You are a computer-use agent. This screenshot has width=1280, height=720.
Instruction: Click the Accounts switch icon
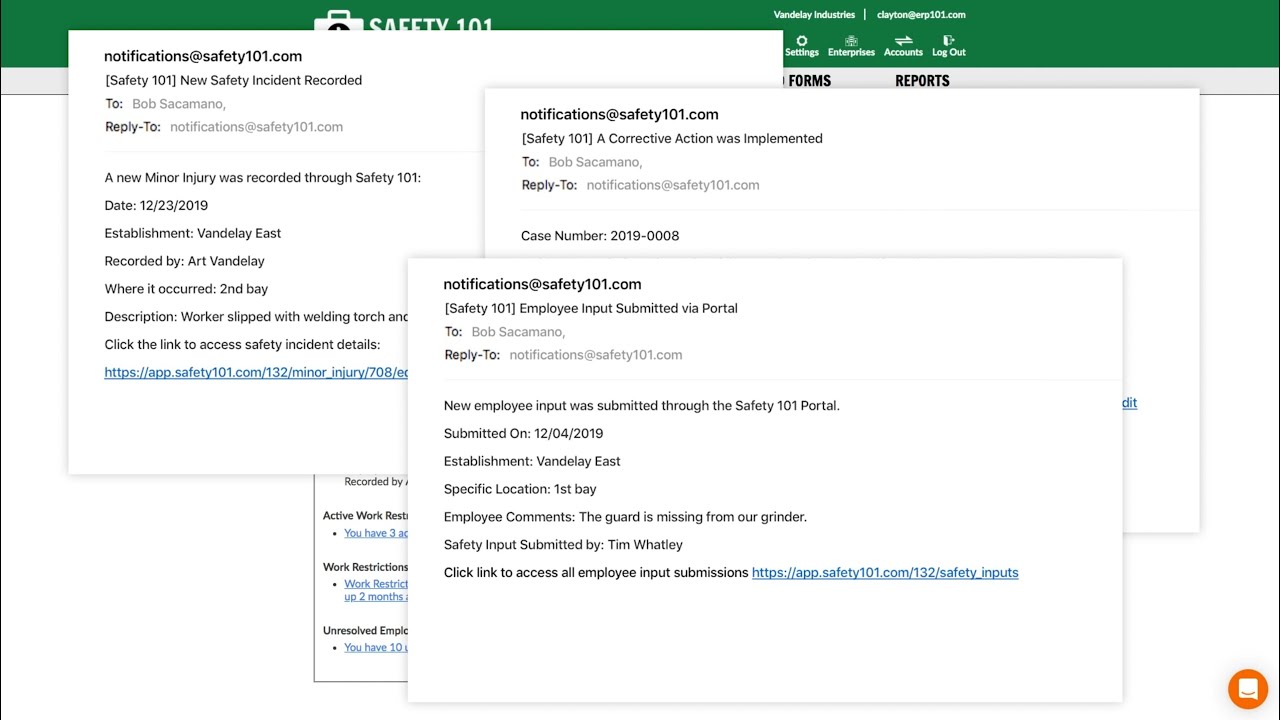click(x=903, y=41)
